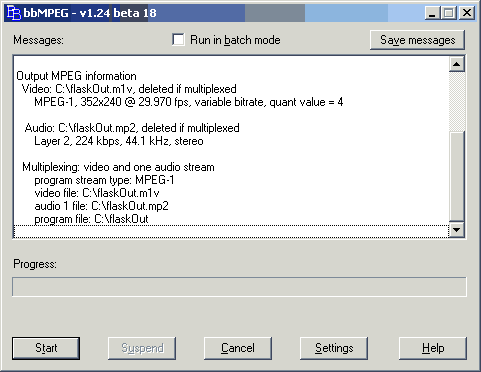Click the Suspend button
The height and width of the screenshot is (372, 481).
142,348
